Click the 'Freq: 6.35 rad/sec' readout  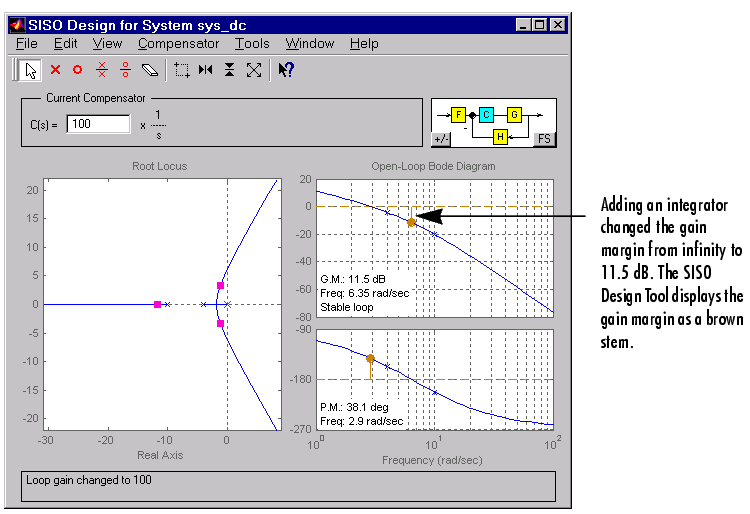pyautogui.click(x=365, y=293)
